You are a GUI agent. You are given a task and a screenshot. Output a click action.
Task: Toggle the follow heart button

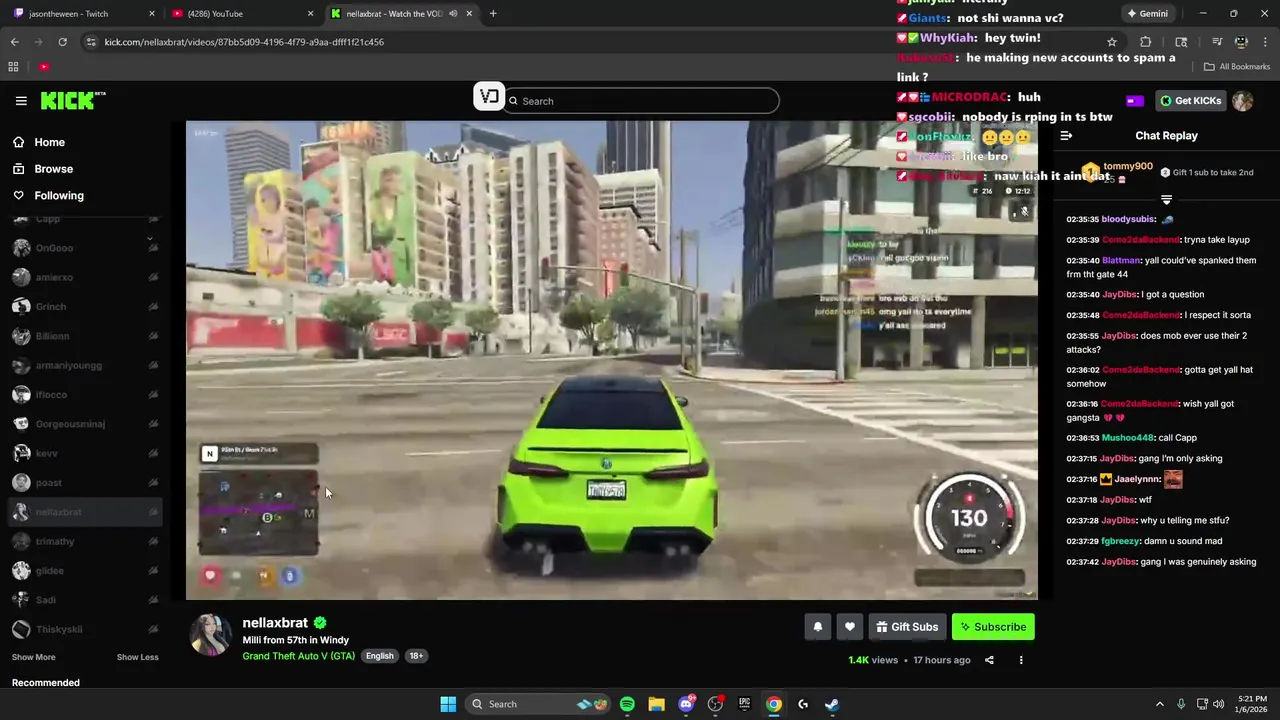pos(850,627)
